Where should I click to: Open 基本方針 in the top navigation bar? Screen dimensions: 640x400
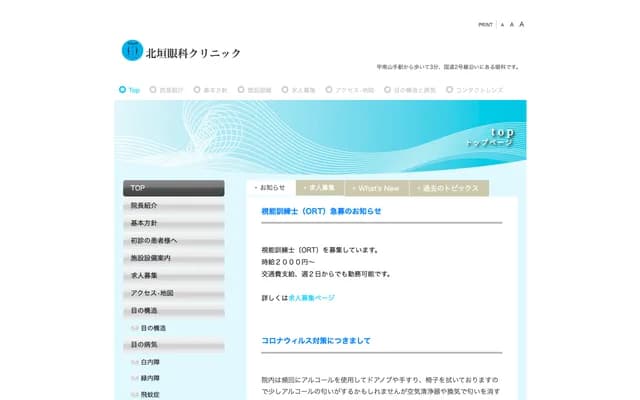point(211,90)
